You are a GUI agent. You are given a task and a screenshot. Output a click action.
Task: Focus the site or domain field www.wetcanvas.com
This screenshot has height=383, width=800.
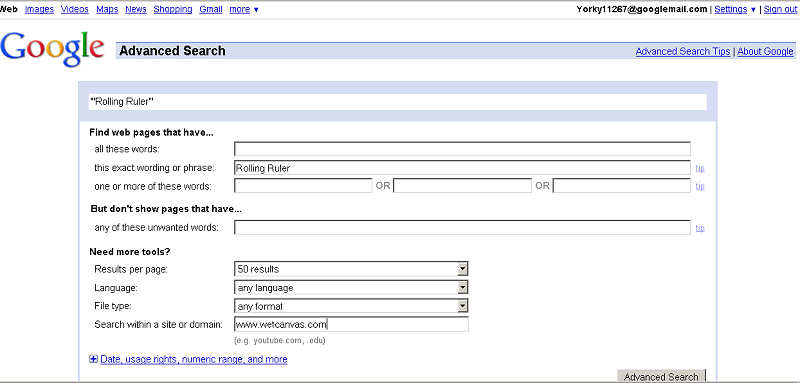[x=351, y=324]
